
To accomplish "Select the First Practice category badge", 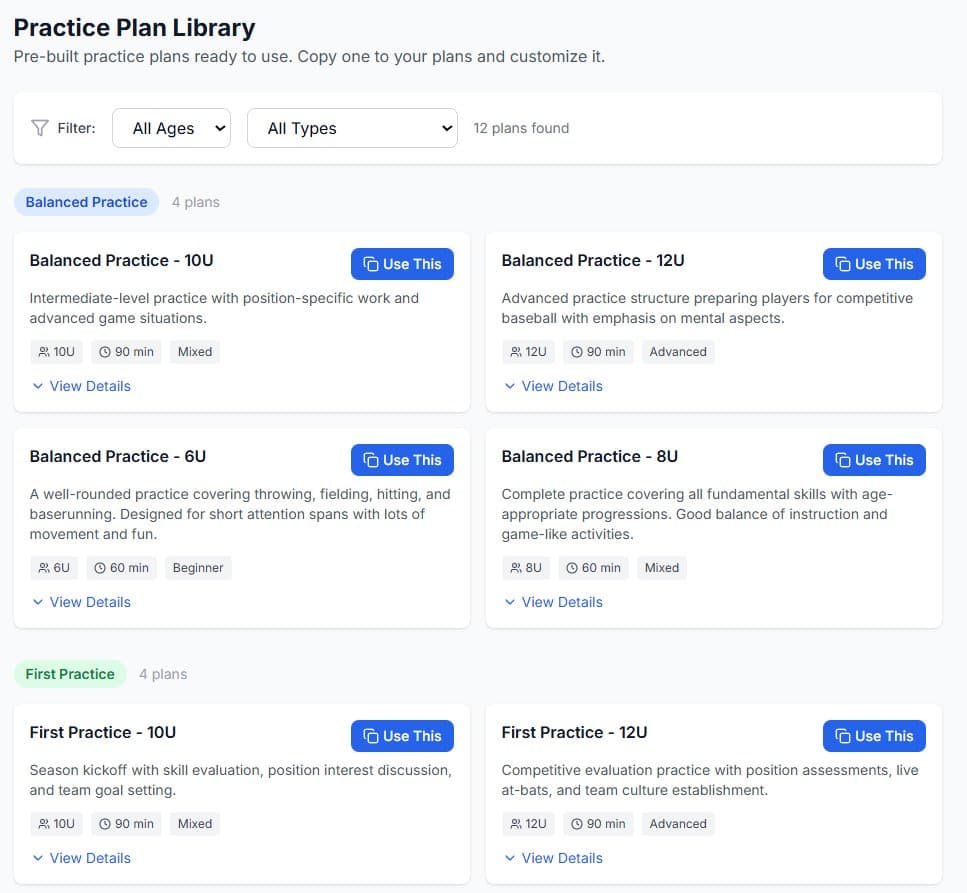I will 70,673.
